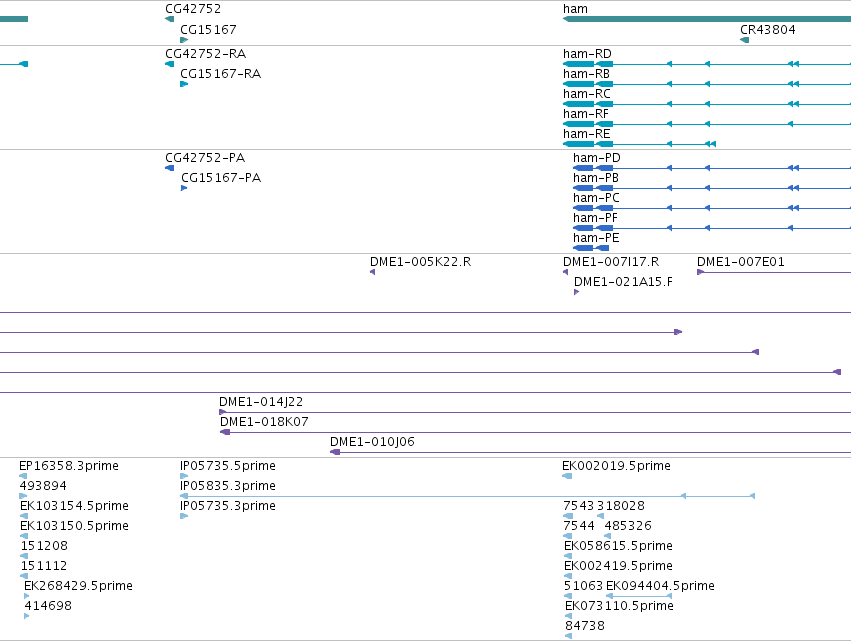The width and height of the screenshot is (851, 641).
Task: Click the 414698 feature arrow
Action: pyautogui.click(x=27, y=616)
